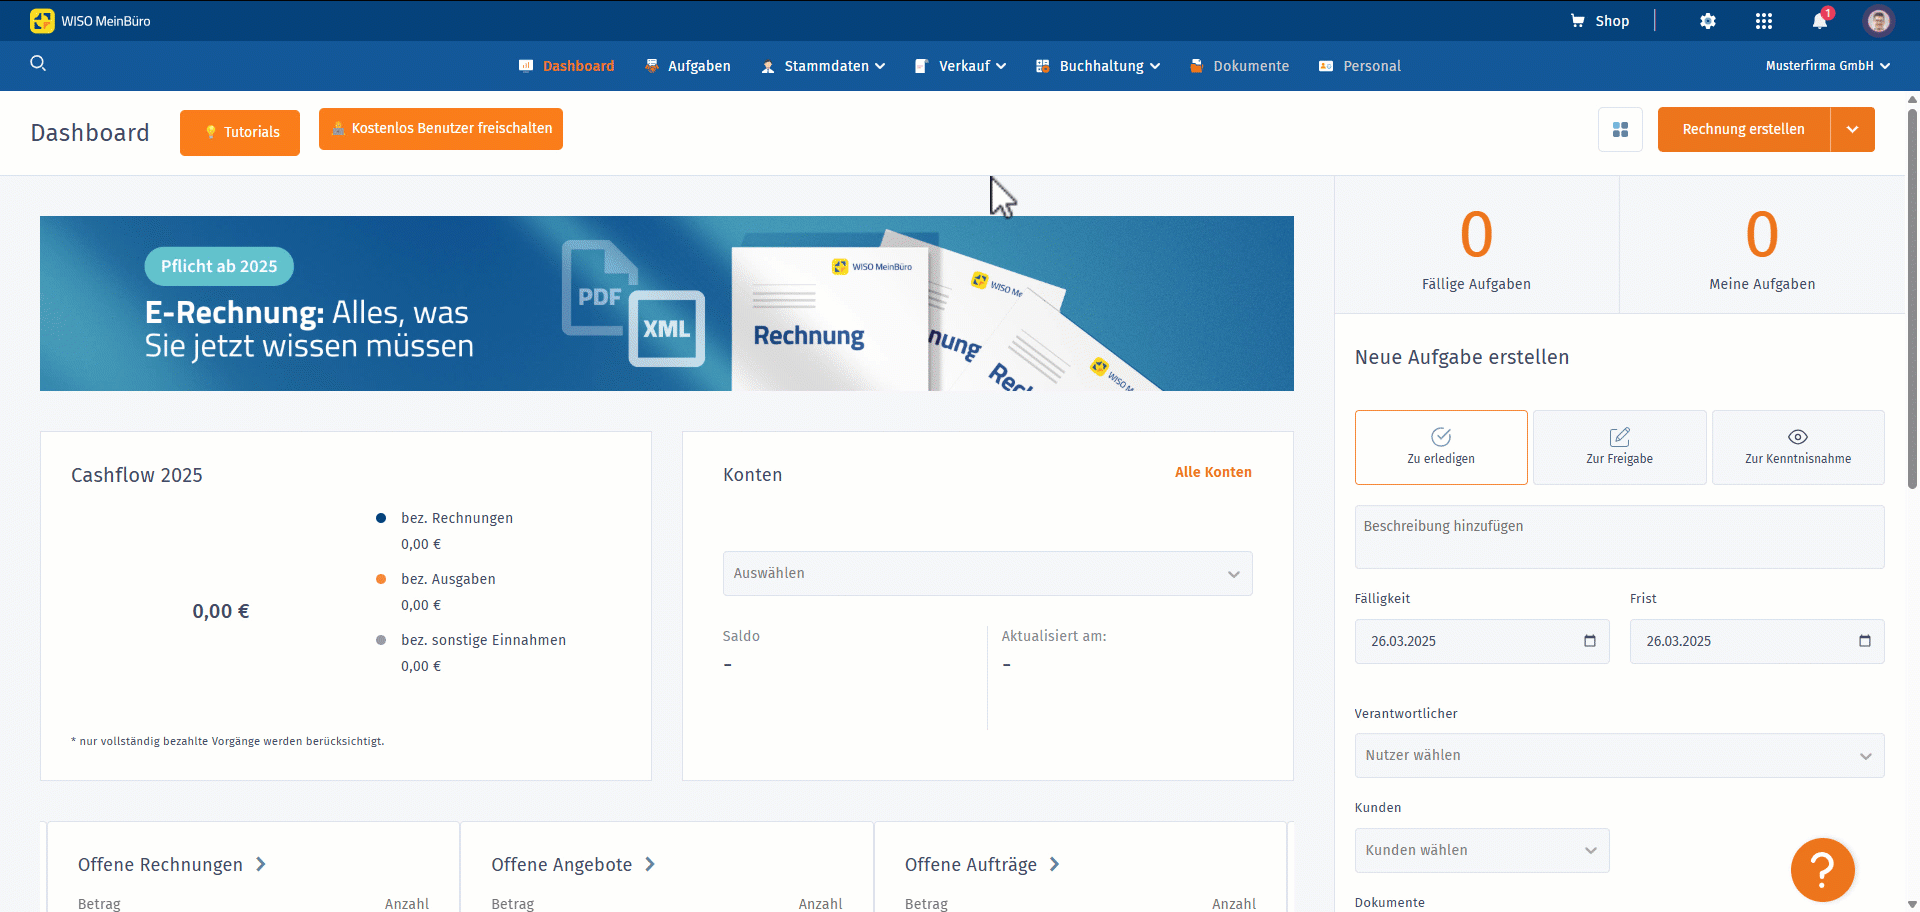Expand the arrow beside 'Rechnung erstellen'
Screen dimensions: 1920x912
click(1853, 130)
